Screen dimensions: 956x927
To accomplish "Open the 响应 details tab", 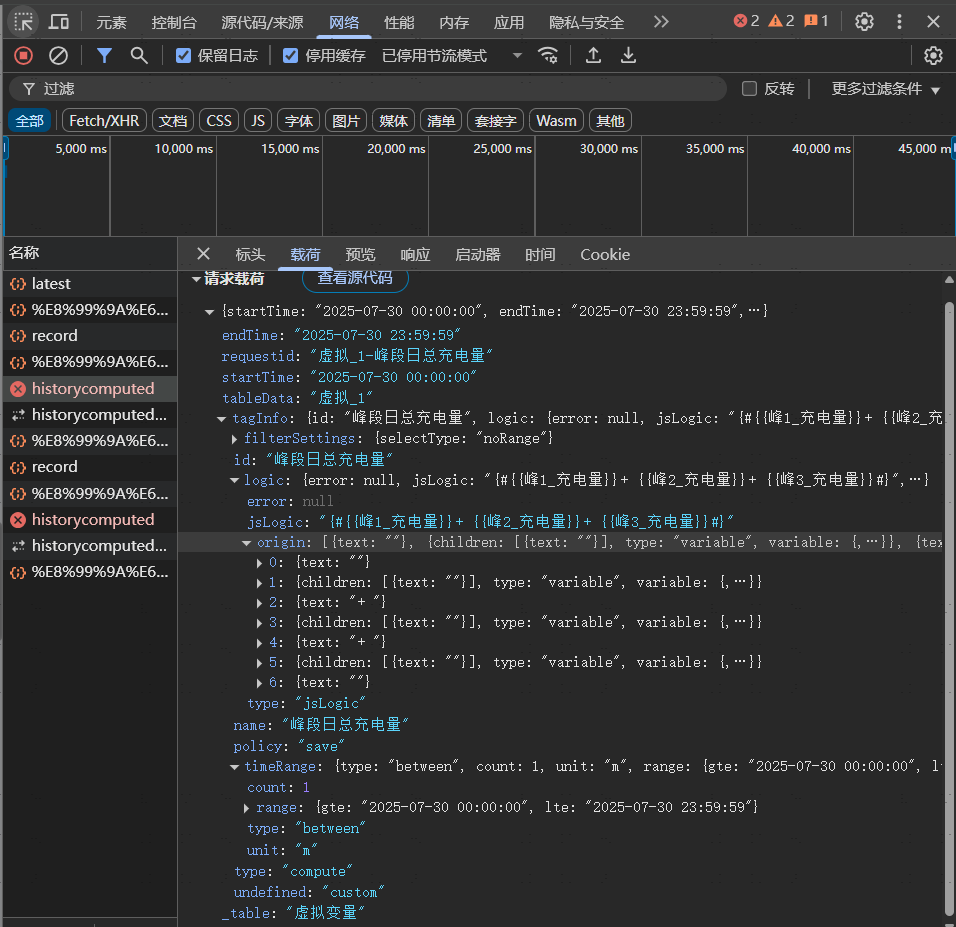I will (415, 254).
